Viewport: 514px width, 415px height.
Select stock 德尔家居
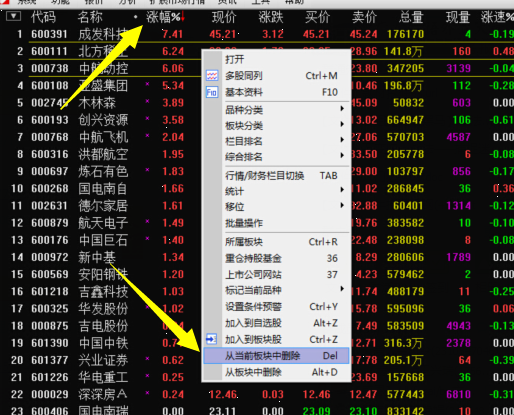[103, 206]
